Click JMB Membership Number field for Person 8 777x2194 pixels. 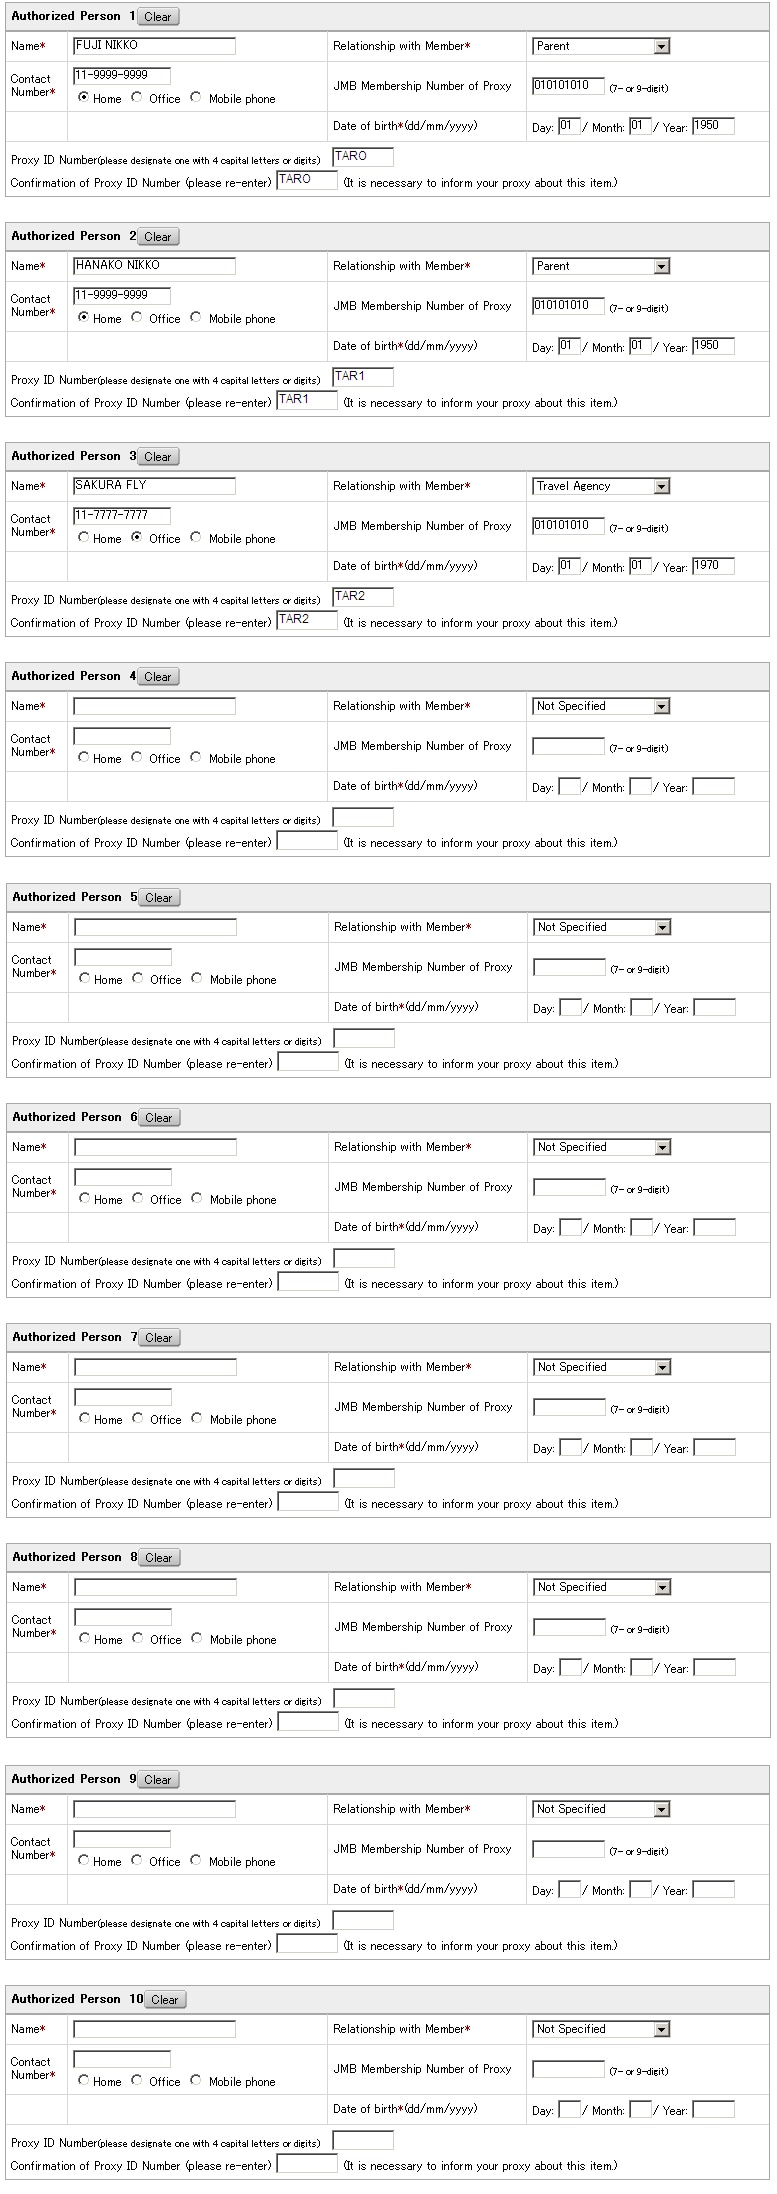[569, 1628]
